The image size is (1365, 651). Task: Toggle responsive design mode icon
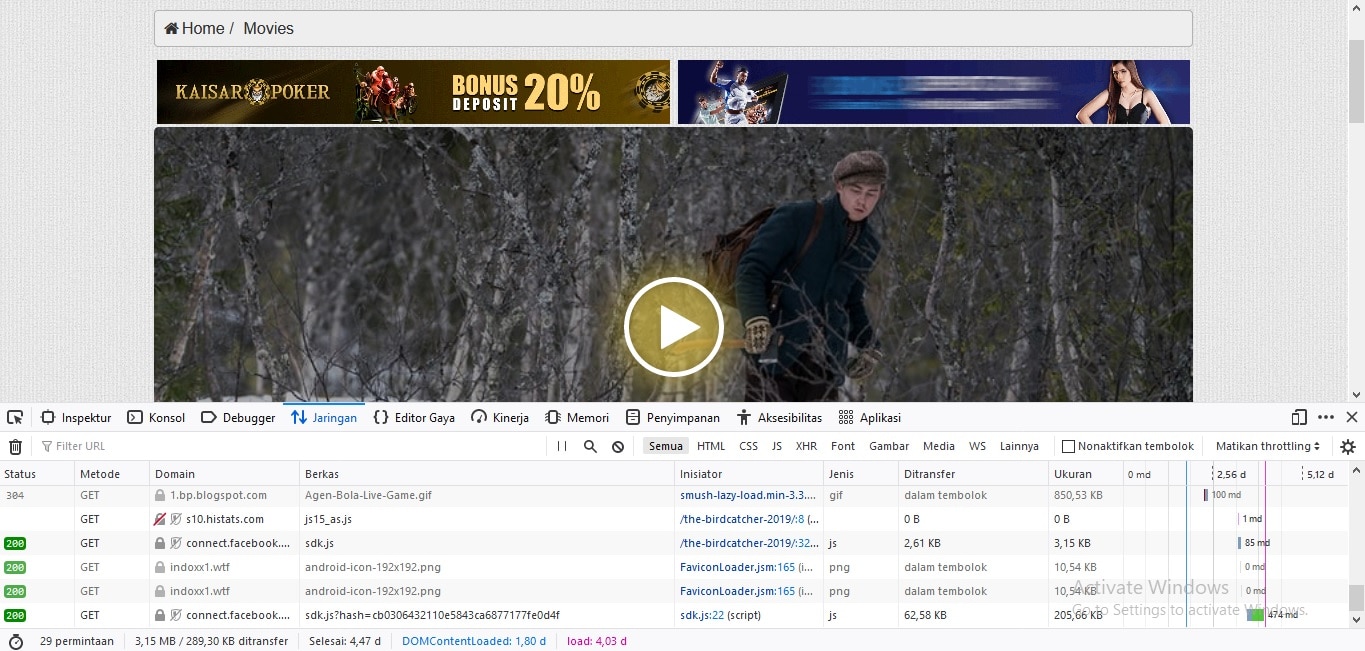pos(1299,418)
